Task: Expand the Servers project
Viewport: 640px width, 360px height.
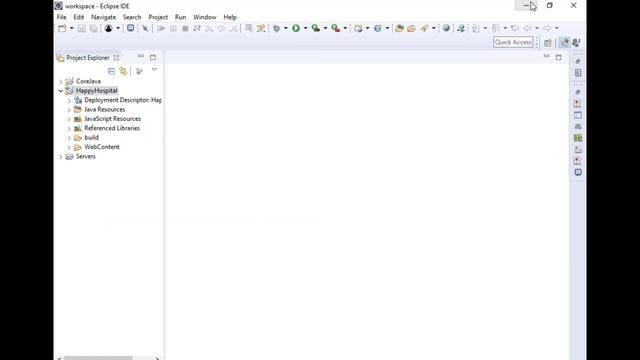Action: [61, 157]
